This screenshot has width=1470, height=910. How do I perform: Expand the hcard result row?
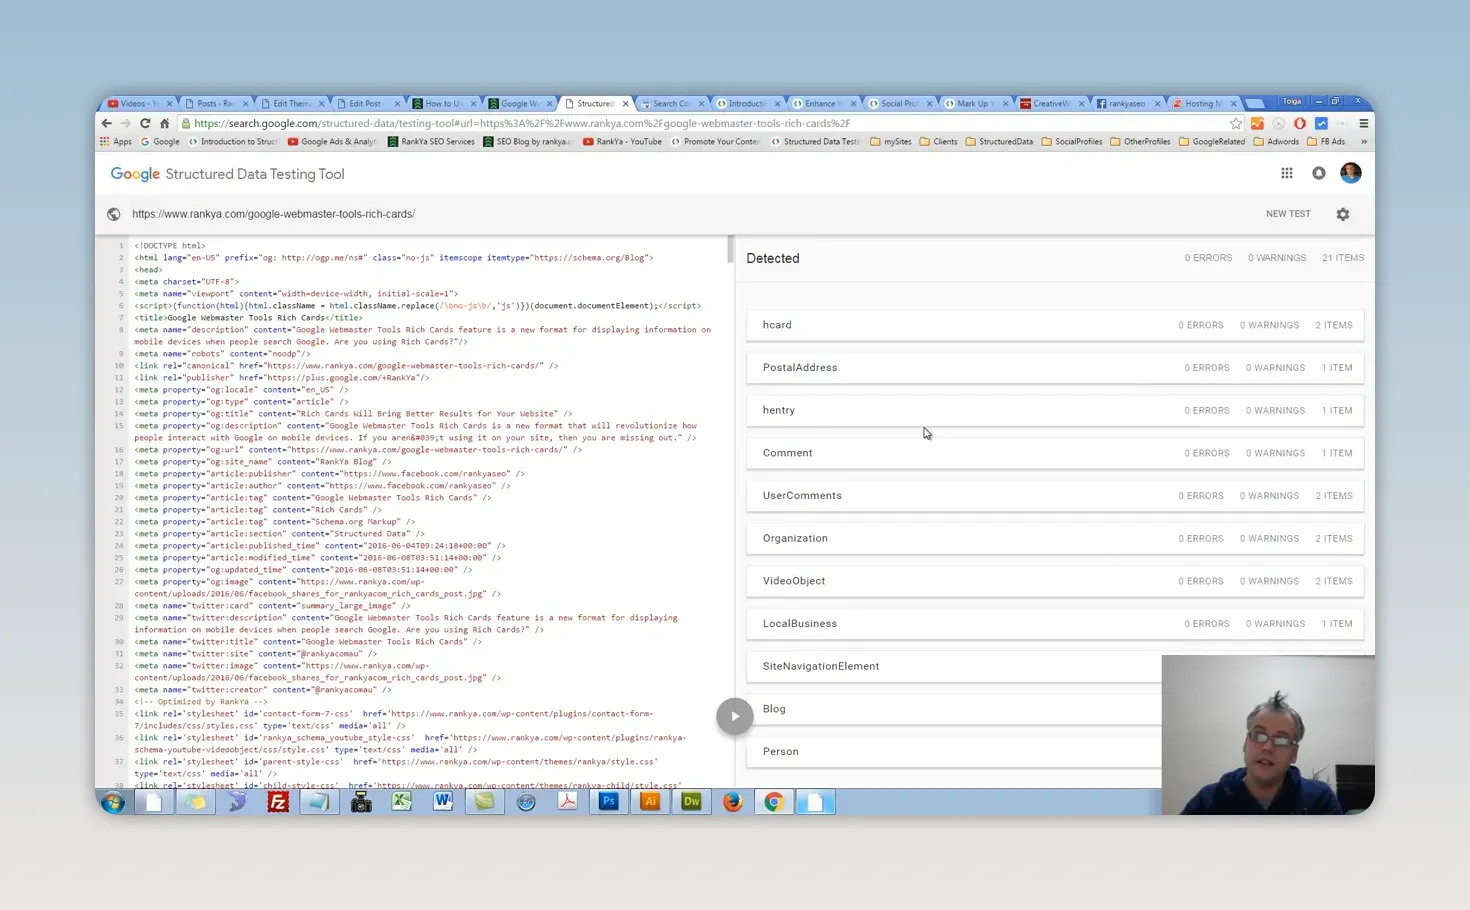1055,325
